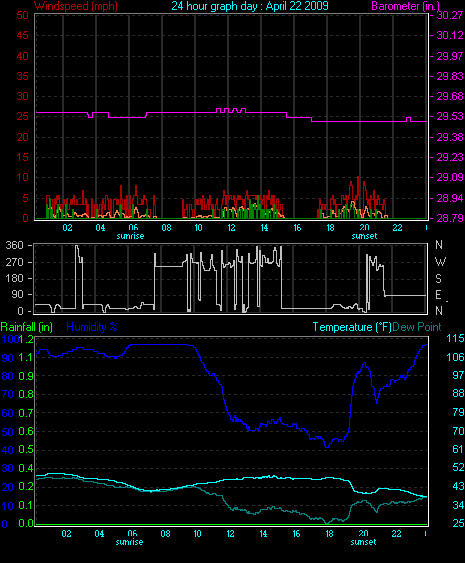Image resolution: width=465 pixels, height=563 pixels.
Task: Click the 'Humidity %' legend label
Action: (x=92, y=327)
